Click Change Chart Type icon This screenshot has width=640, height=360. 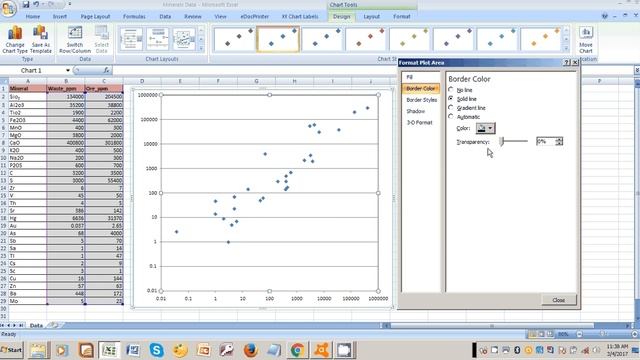pyautogui.click(x=15, y=40)
